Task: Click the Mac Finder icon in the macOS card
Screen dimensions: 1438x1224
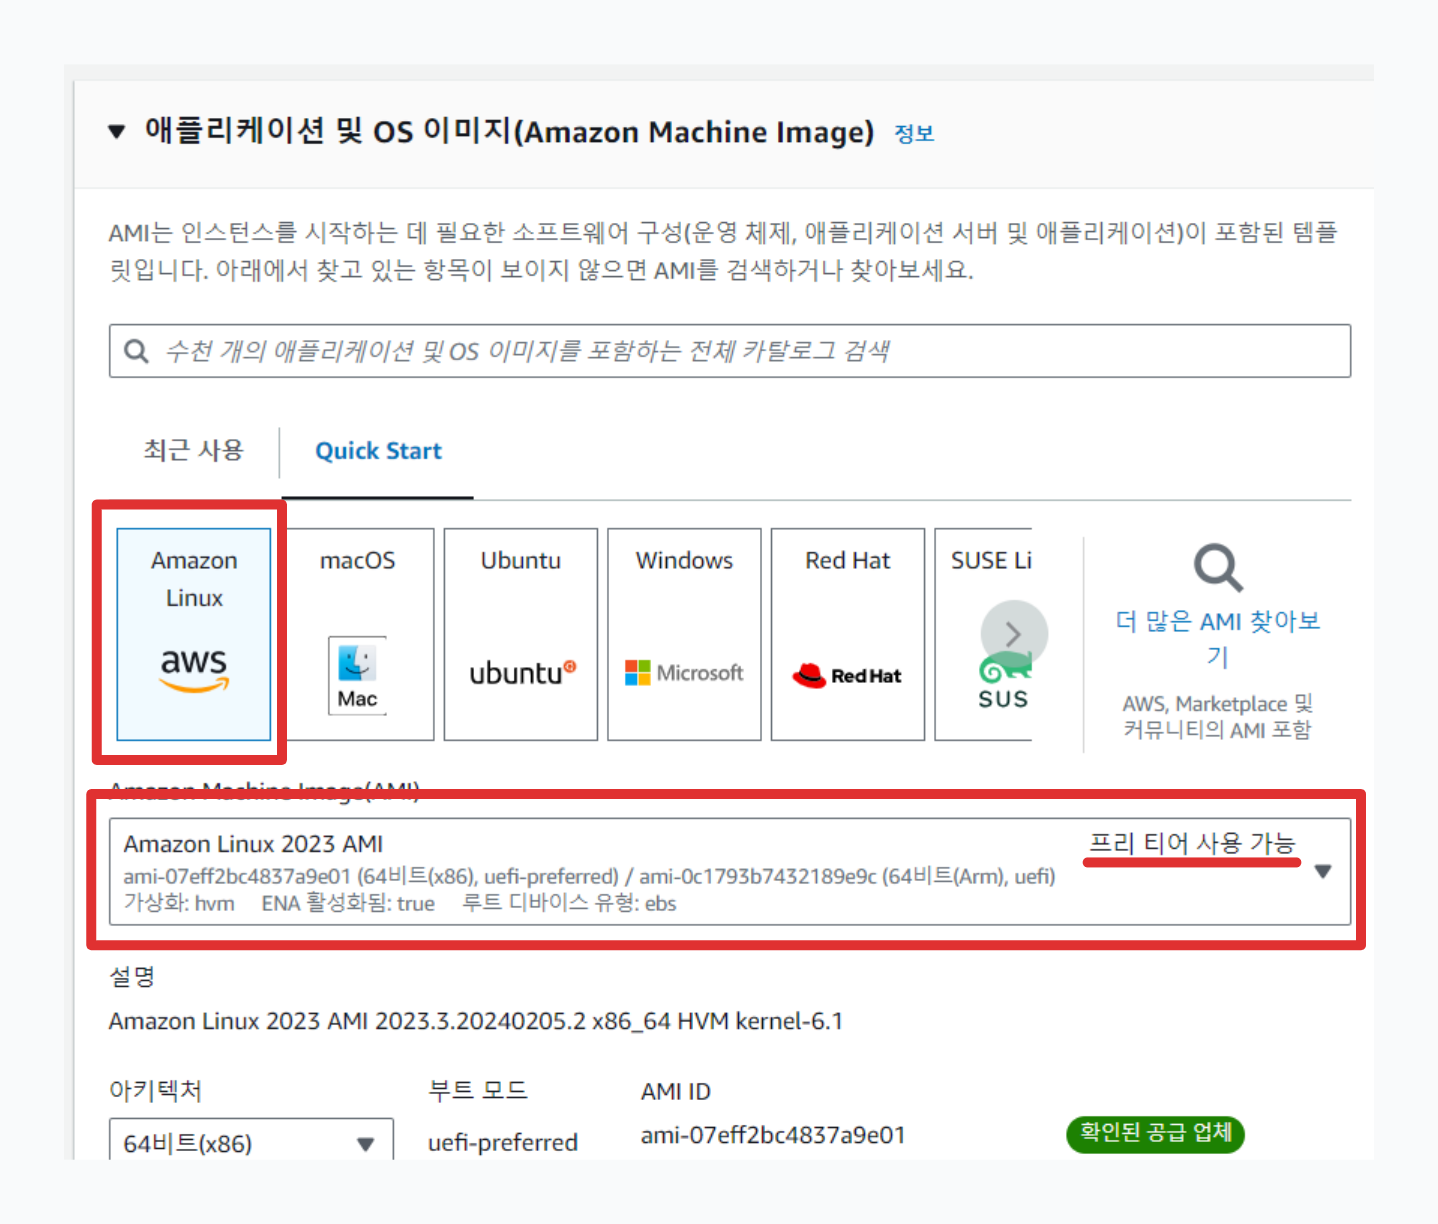Action: [357, 675]
